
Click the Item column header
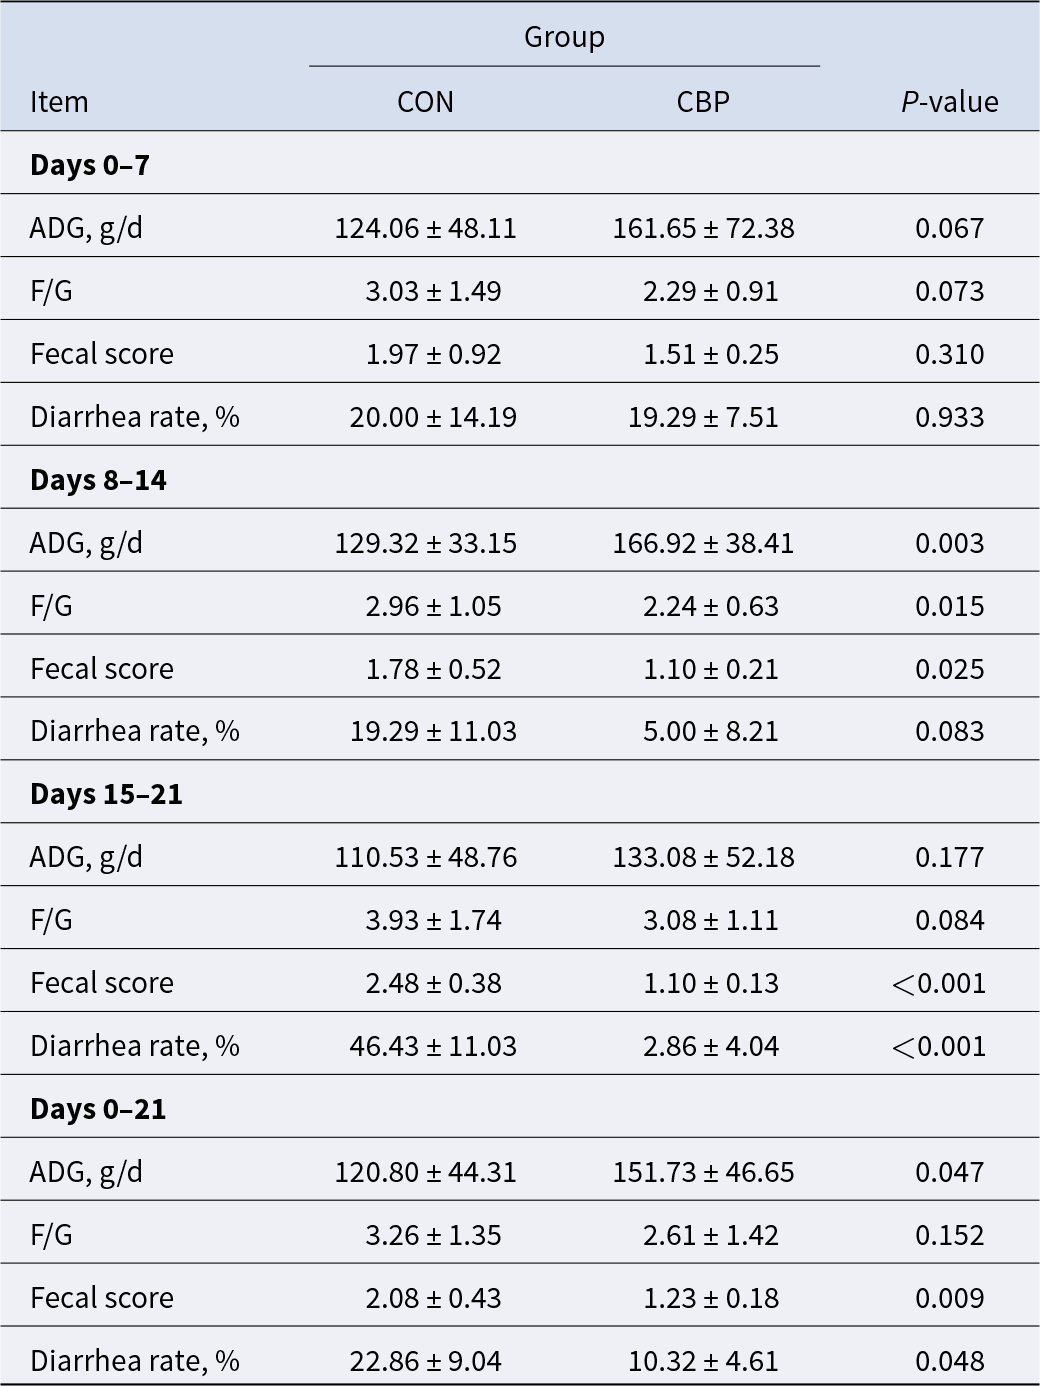[x=59, y=102]
